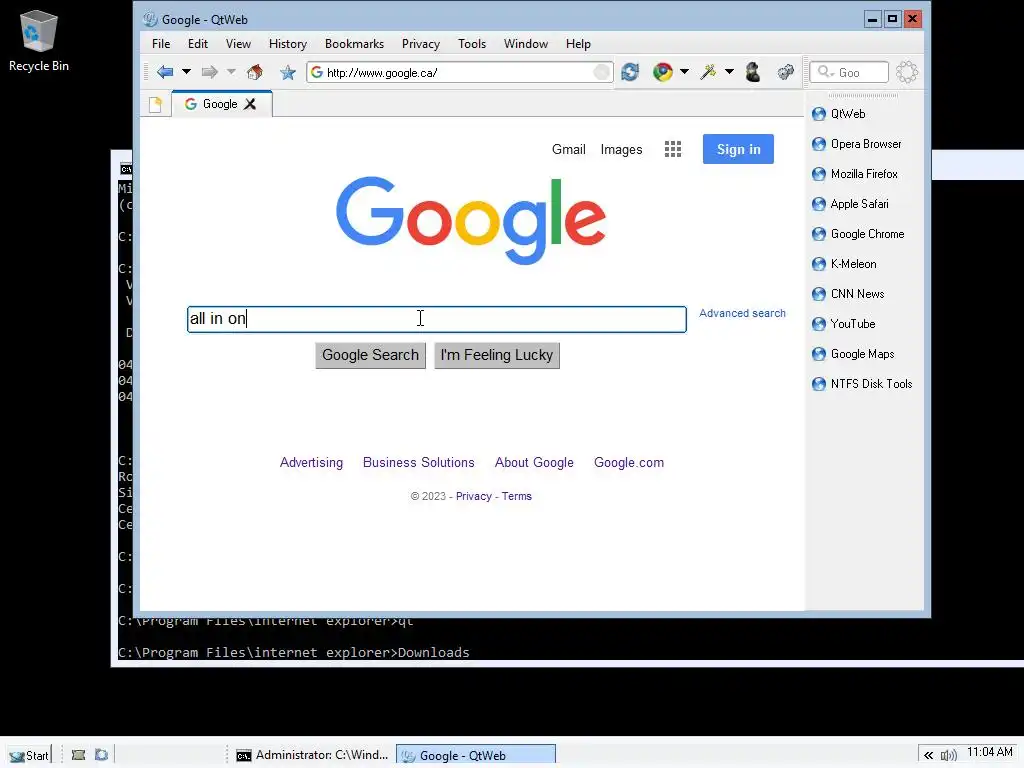Click the gray forward arrow
Viewport: 1024px width, 768px height.
pos(209,72)
